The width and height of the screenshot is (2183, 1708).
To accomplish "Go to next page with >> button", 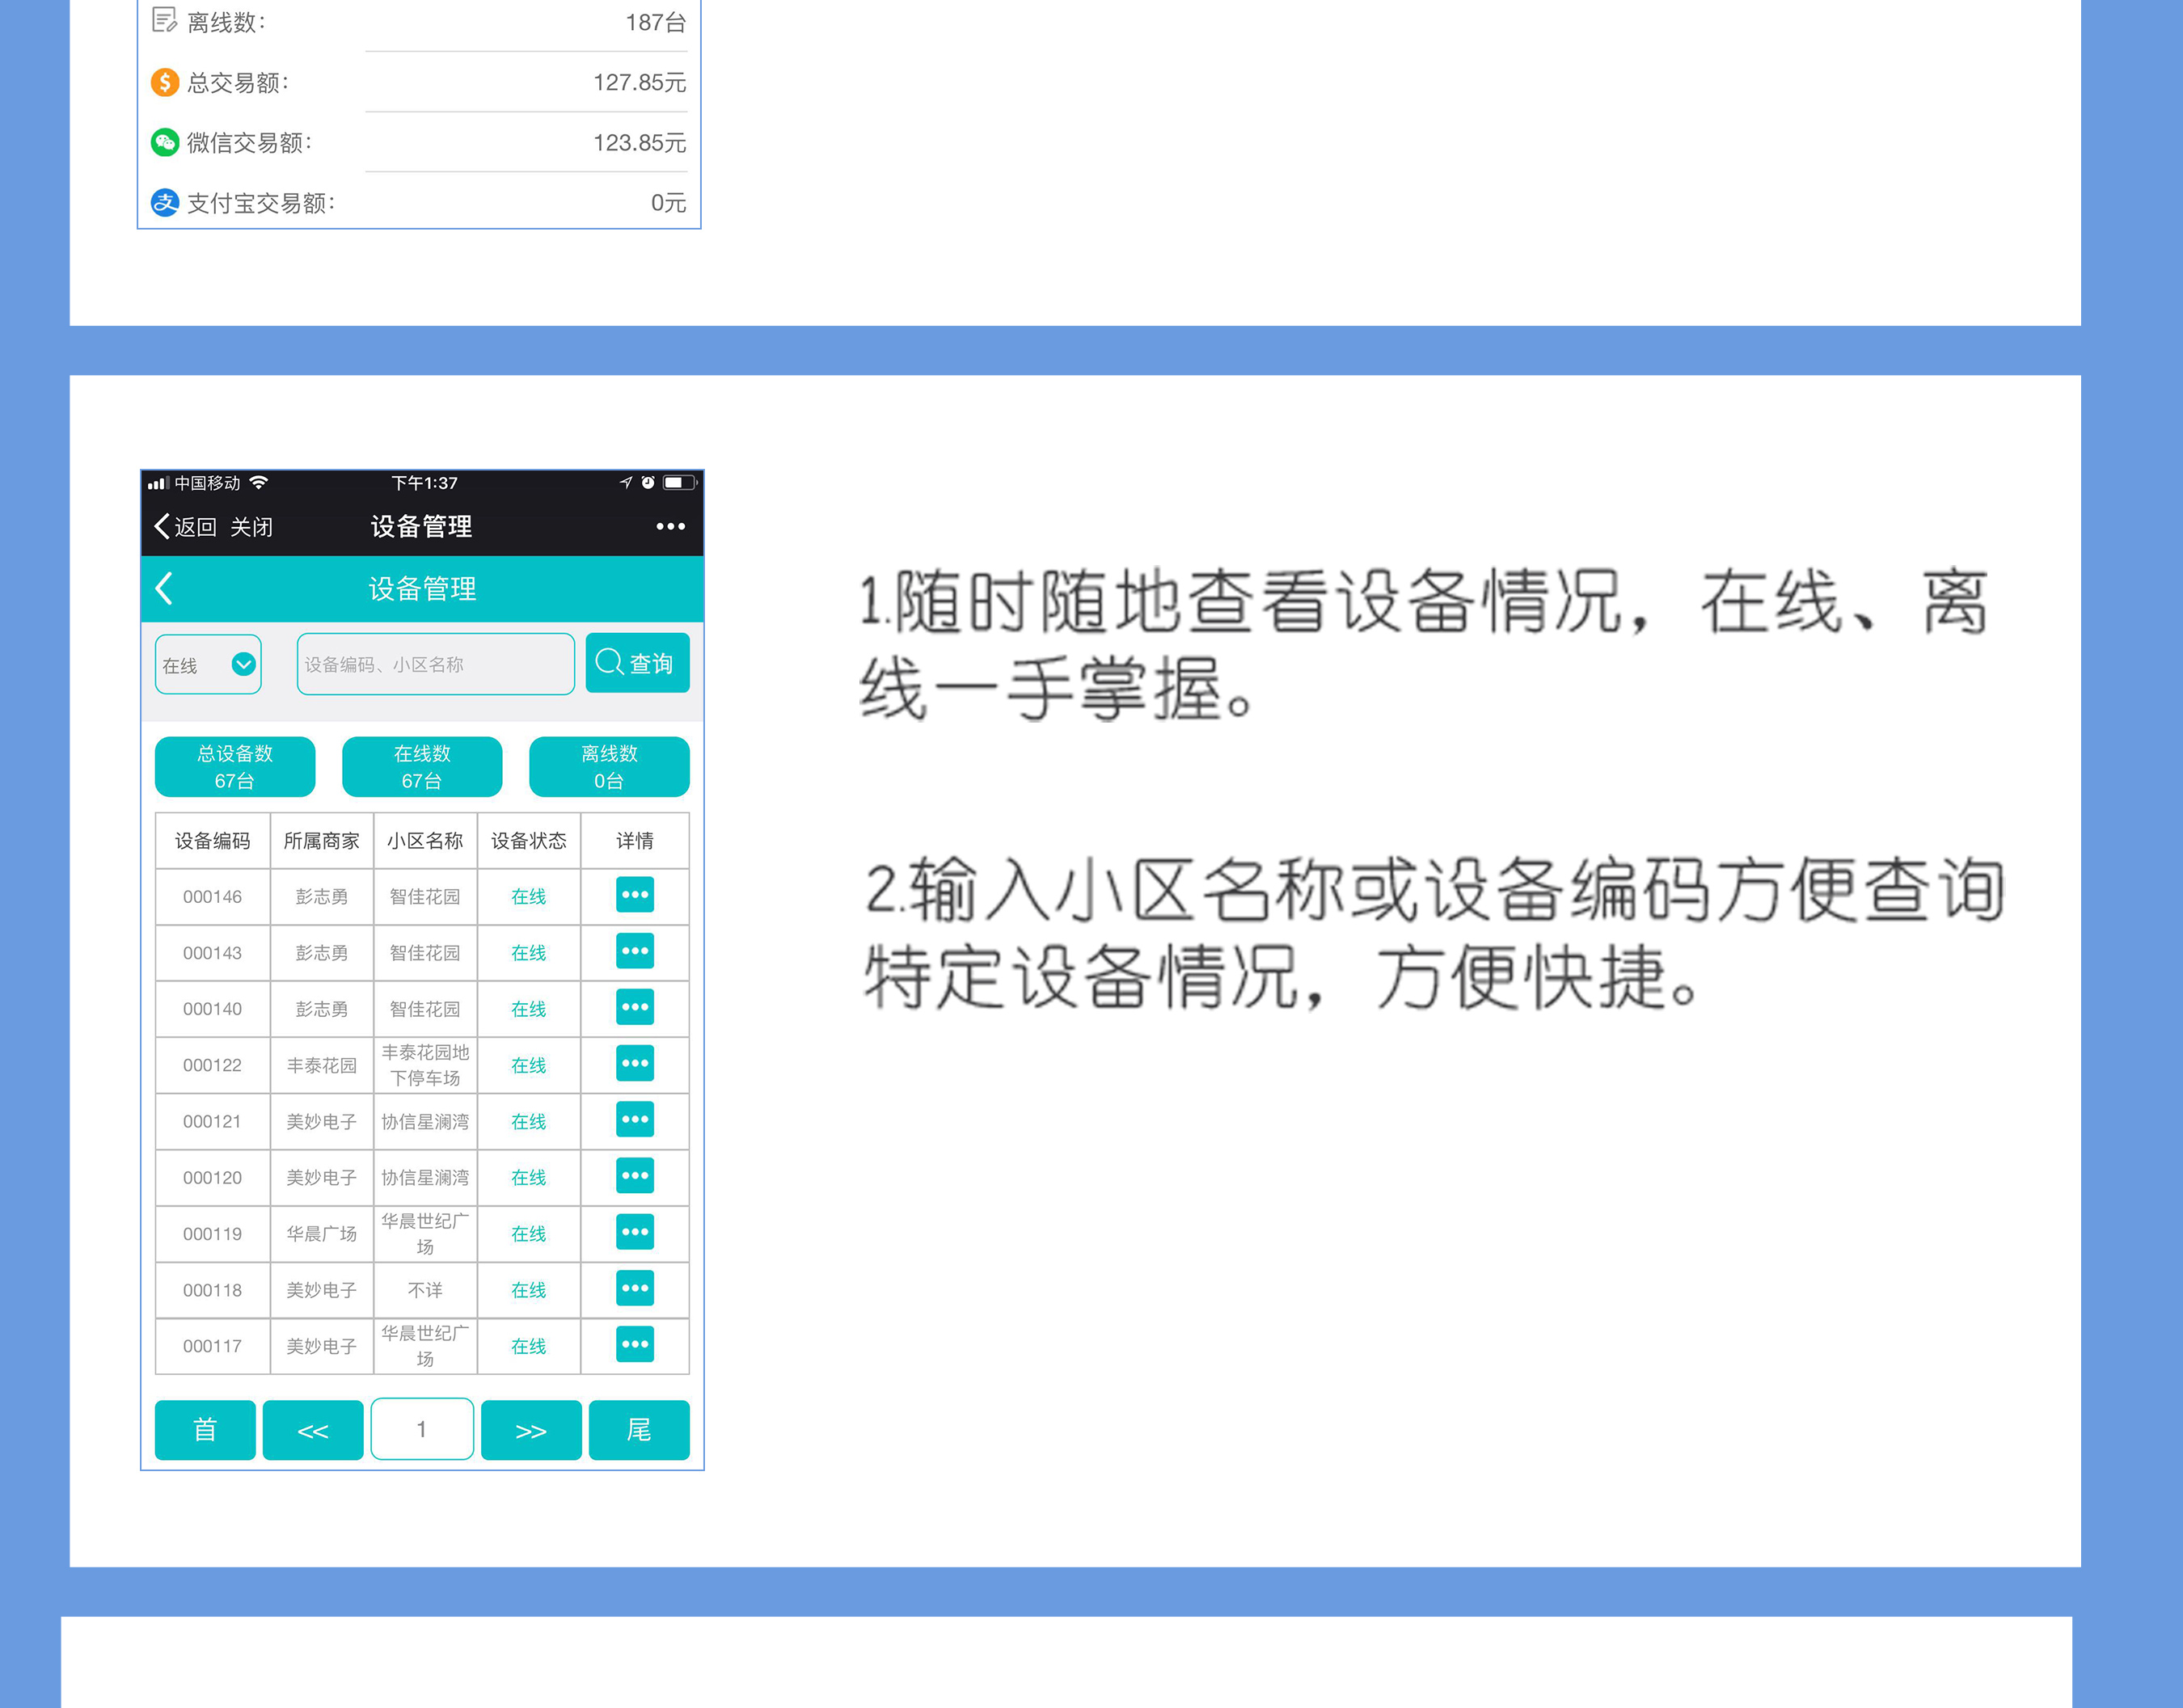I will pyautogui.click(x=531, y=1430).
